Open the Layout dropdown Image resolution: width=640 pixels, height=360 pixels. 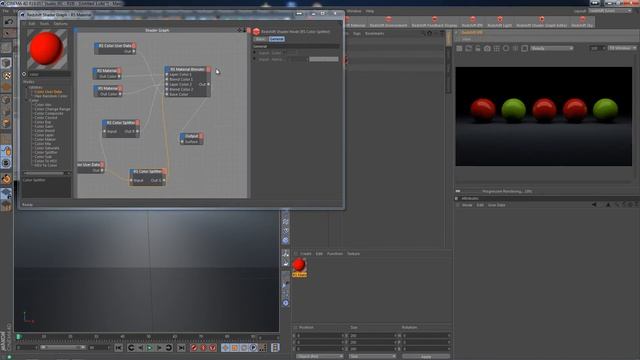611,11
